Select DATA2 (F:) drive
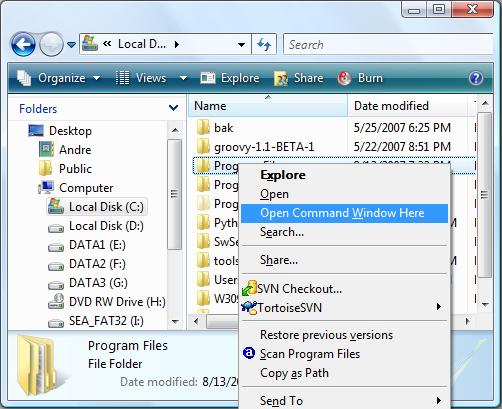Image resolution: width=502 pixels, height=409 pixels. [97, 264]
